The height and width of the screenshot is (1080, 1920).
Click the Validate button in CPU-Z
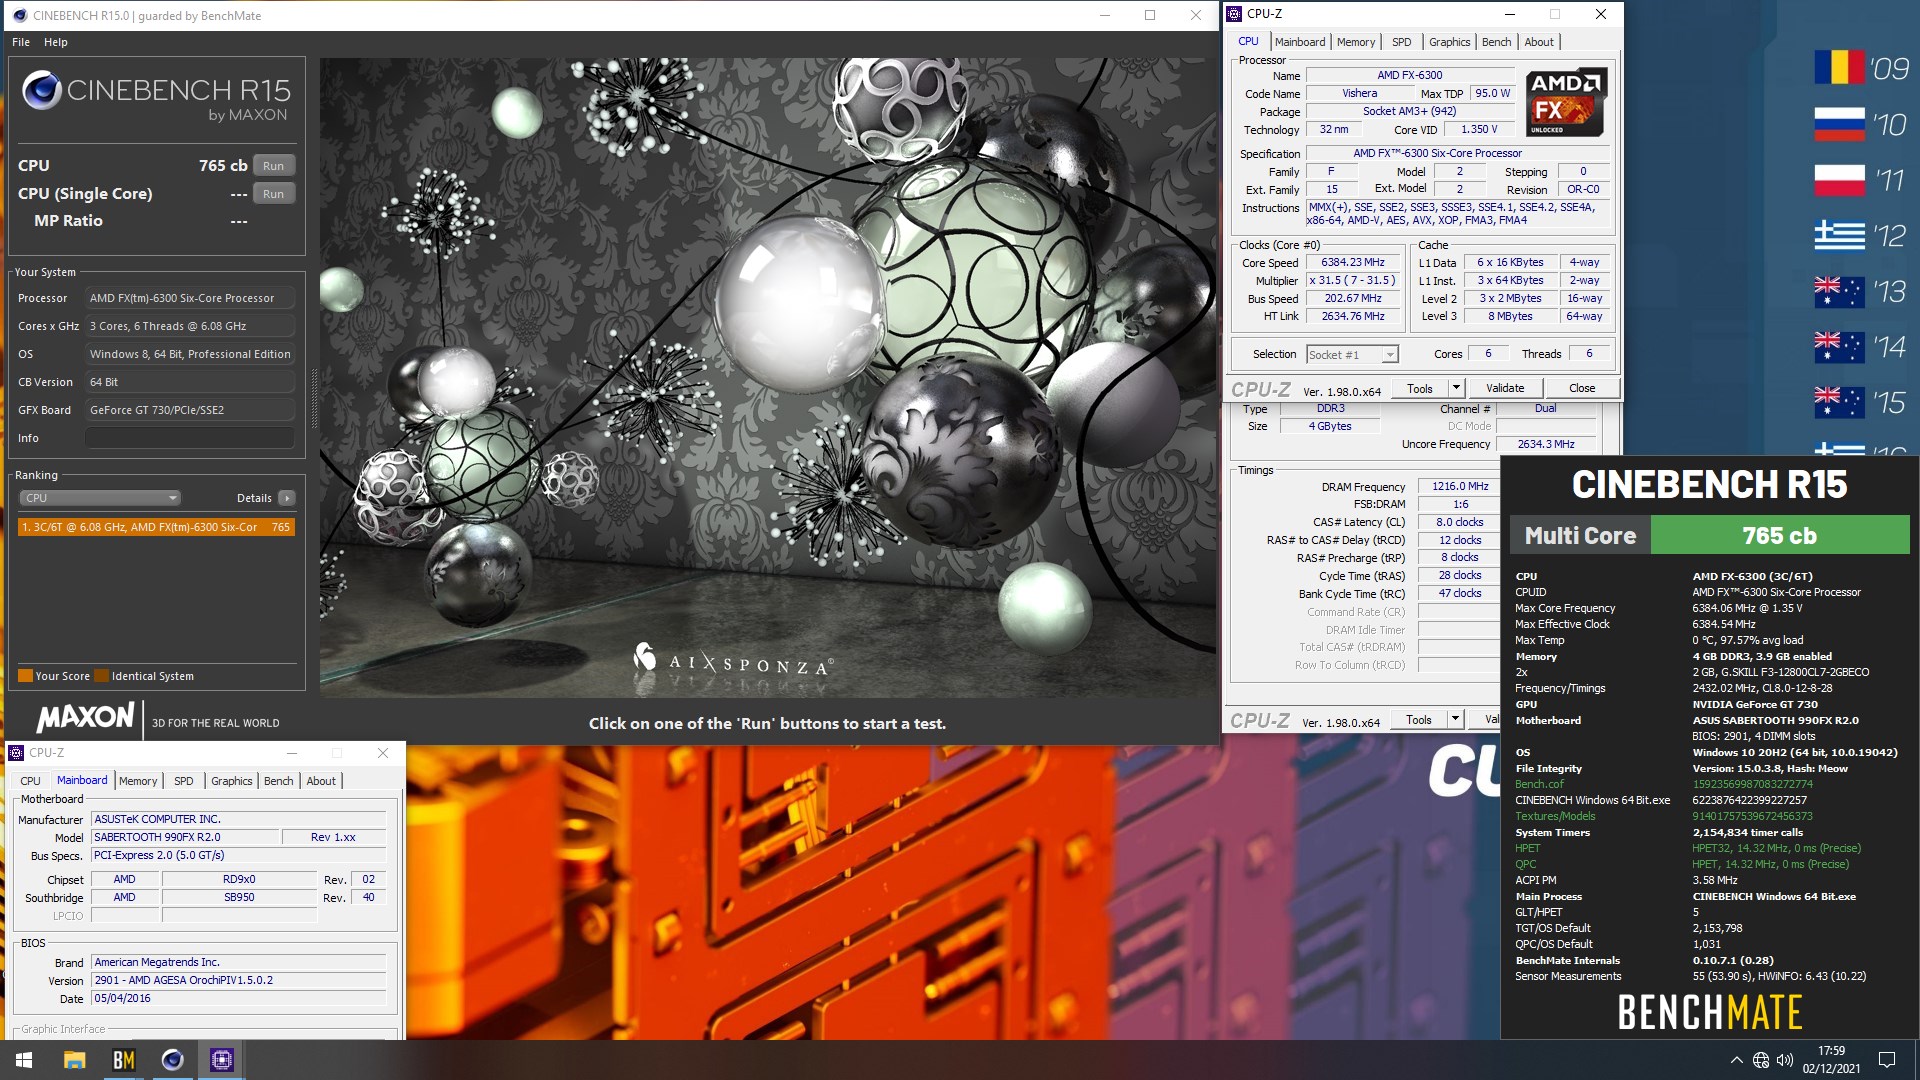(x=1505, y=388)
